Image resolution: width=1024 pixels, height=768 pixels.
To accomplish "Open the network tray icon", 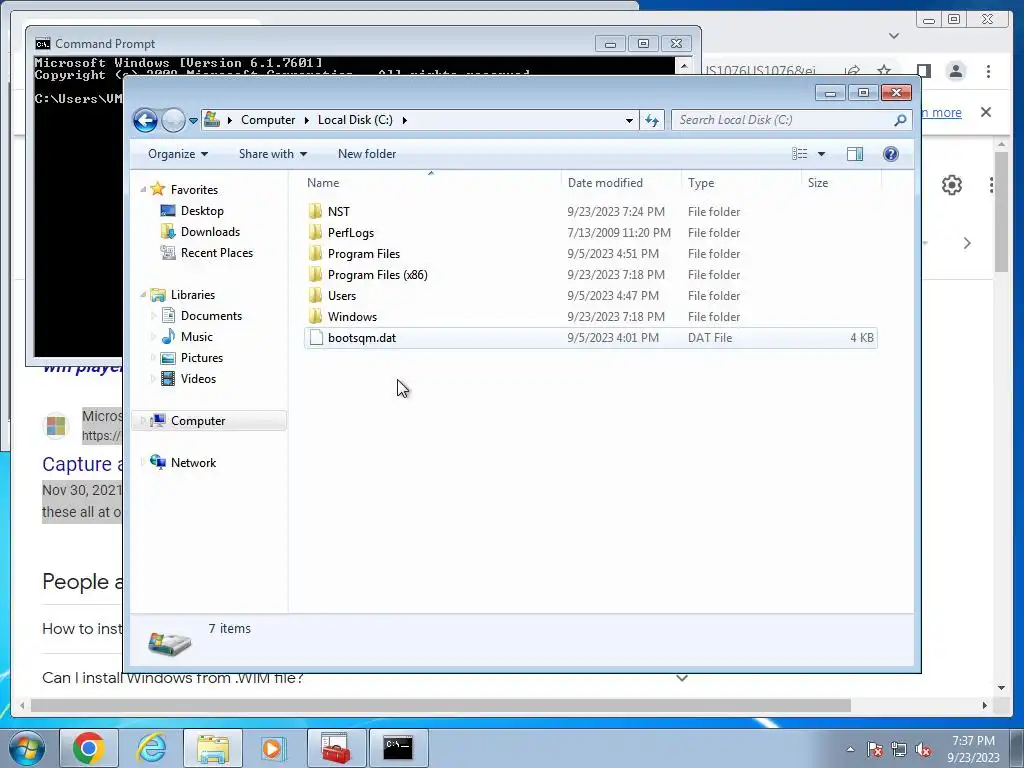I will [899, 749].
